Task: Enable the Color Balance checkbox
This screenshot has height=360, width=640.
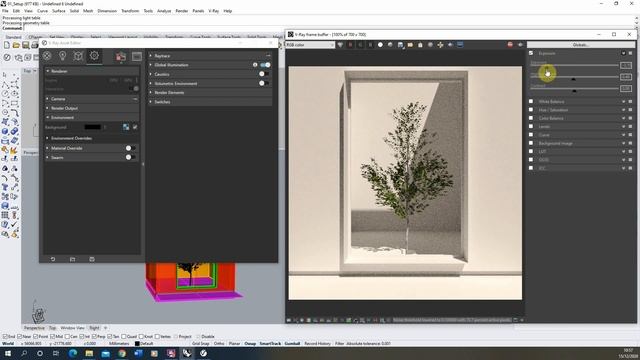Action: (x=531, y=118)
